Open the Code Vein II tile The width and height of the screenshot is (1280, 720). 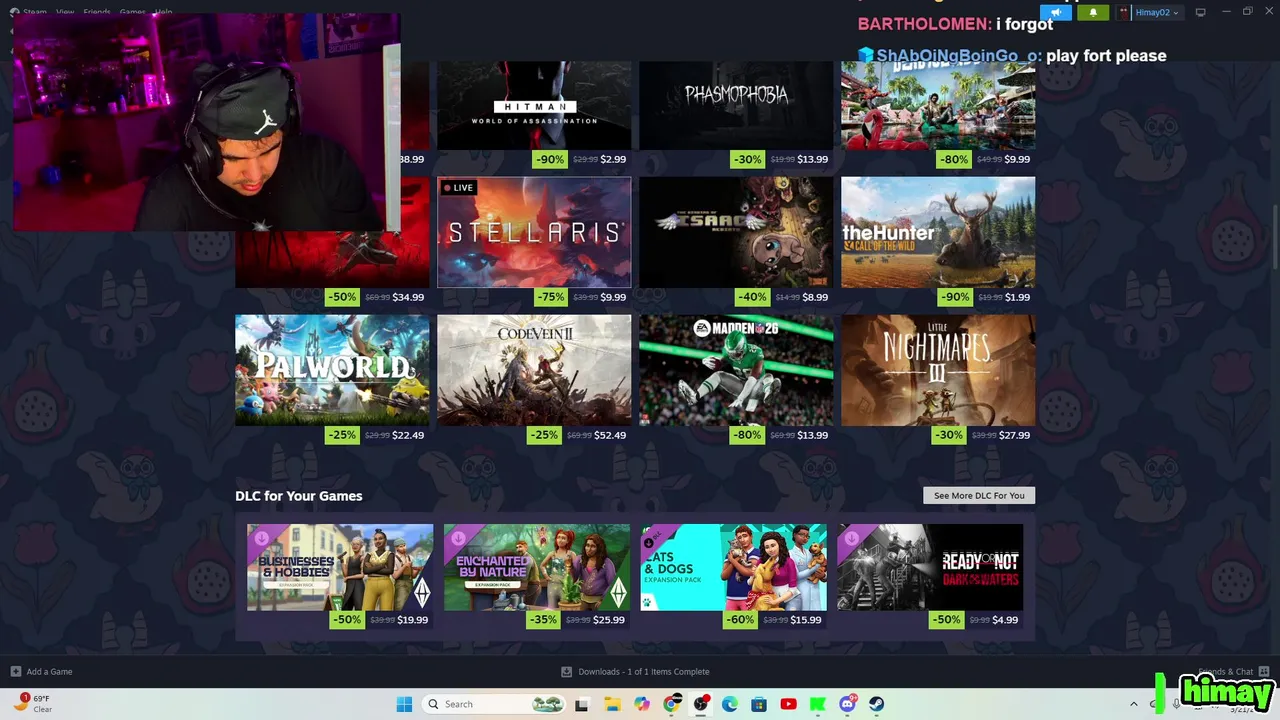[x=534, y=371]
